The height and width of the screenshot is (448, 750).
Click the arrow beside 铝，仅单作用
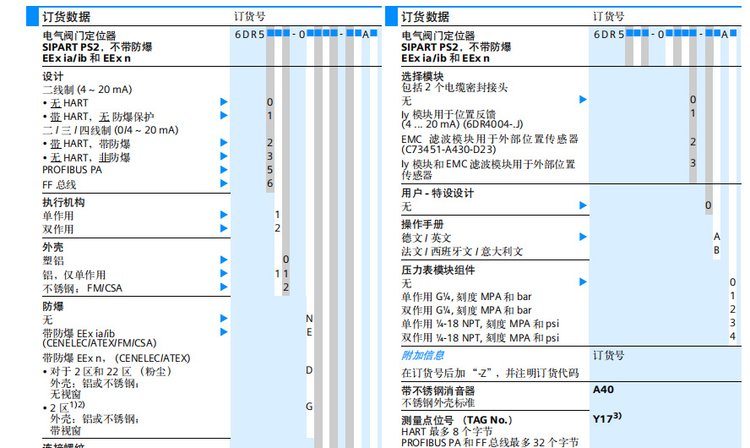224,273
